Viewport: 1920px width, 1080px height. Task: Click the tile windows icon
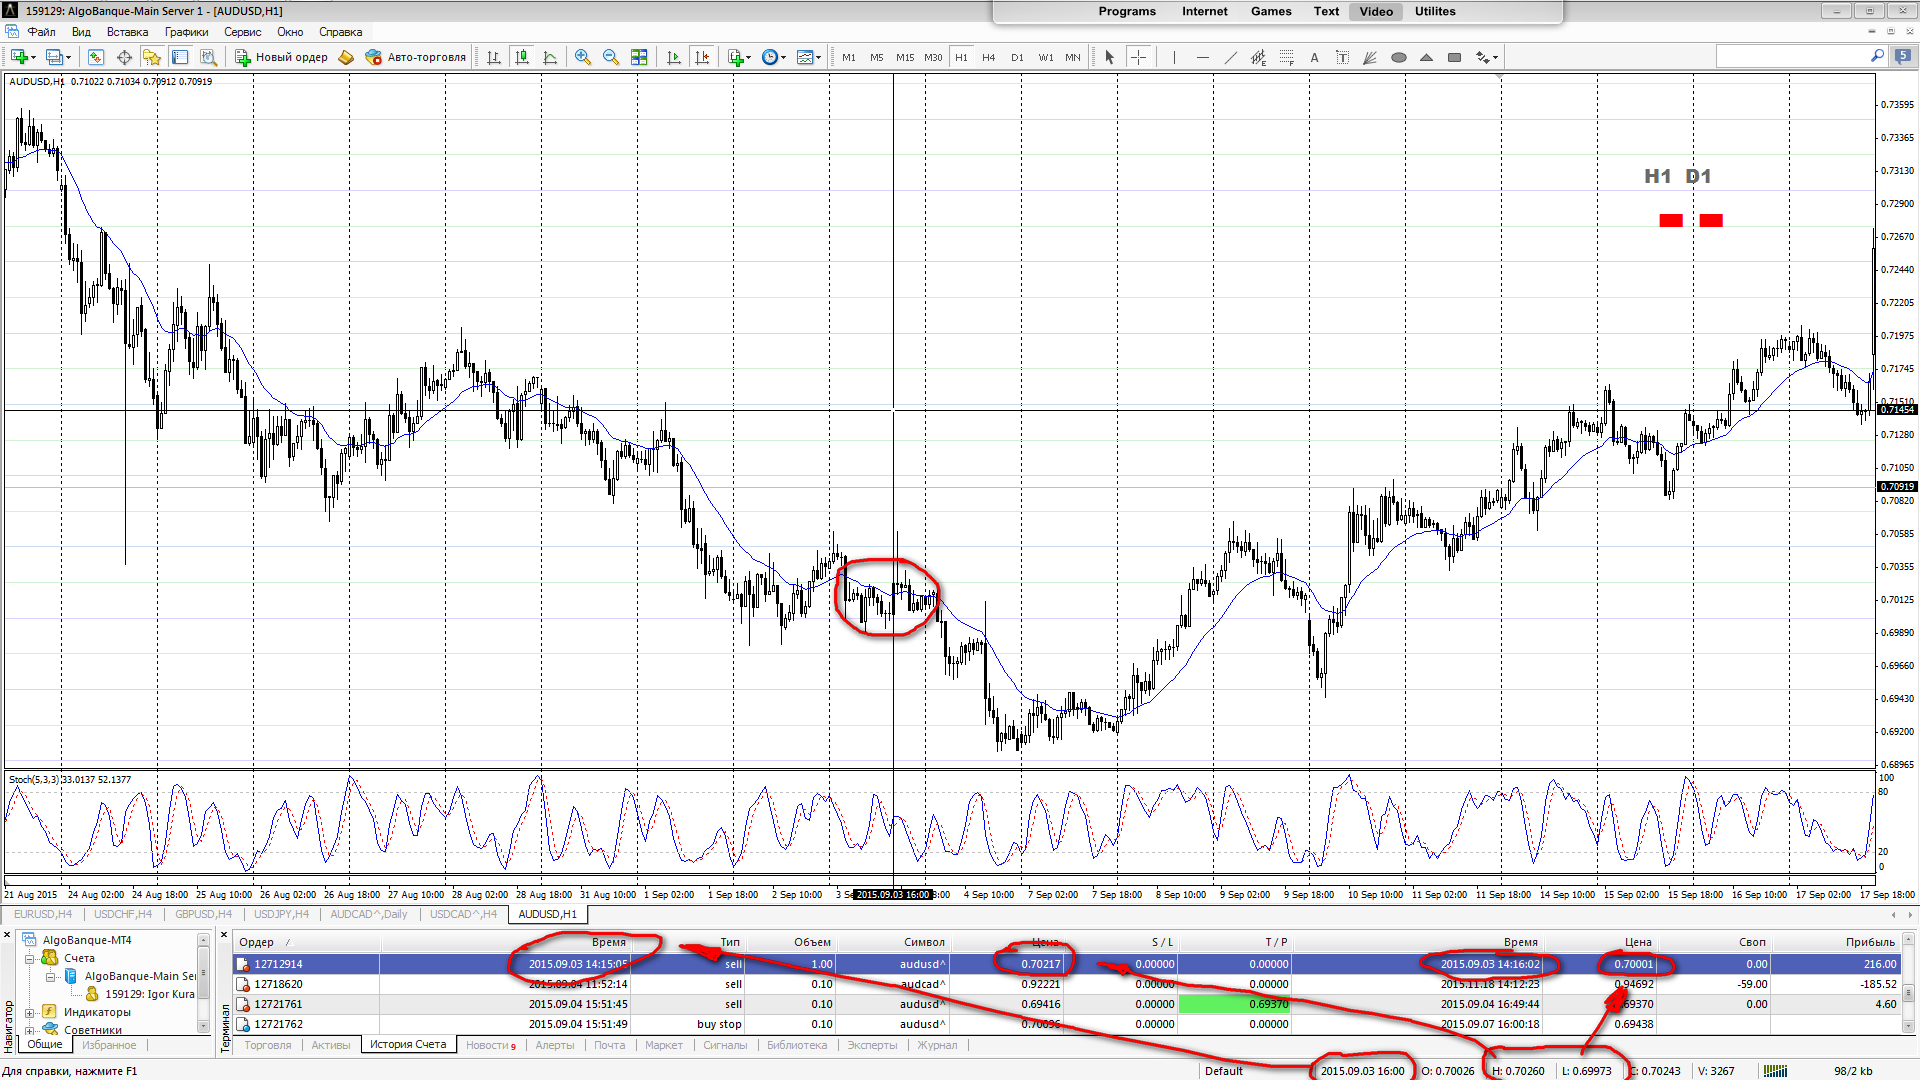639,57
